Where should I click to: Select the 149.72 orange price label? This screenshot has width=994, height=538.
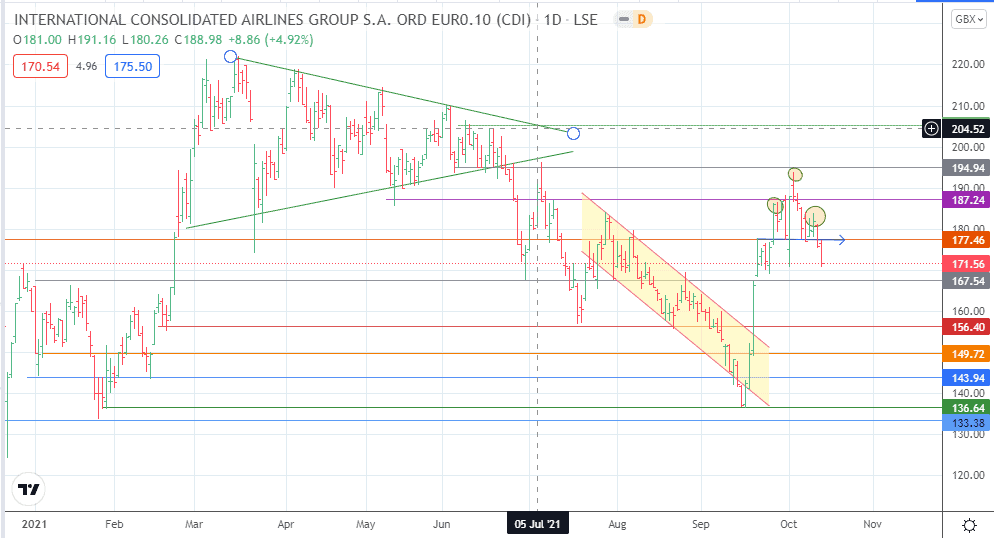pos(968,354)
